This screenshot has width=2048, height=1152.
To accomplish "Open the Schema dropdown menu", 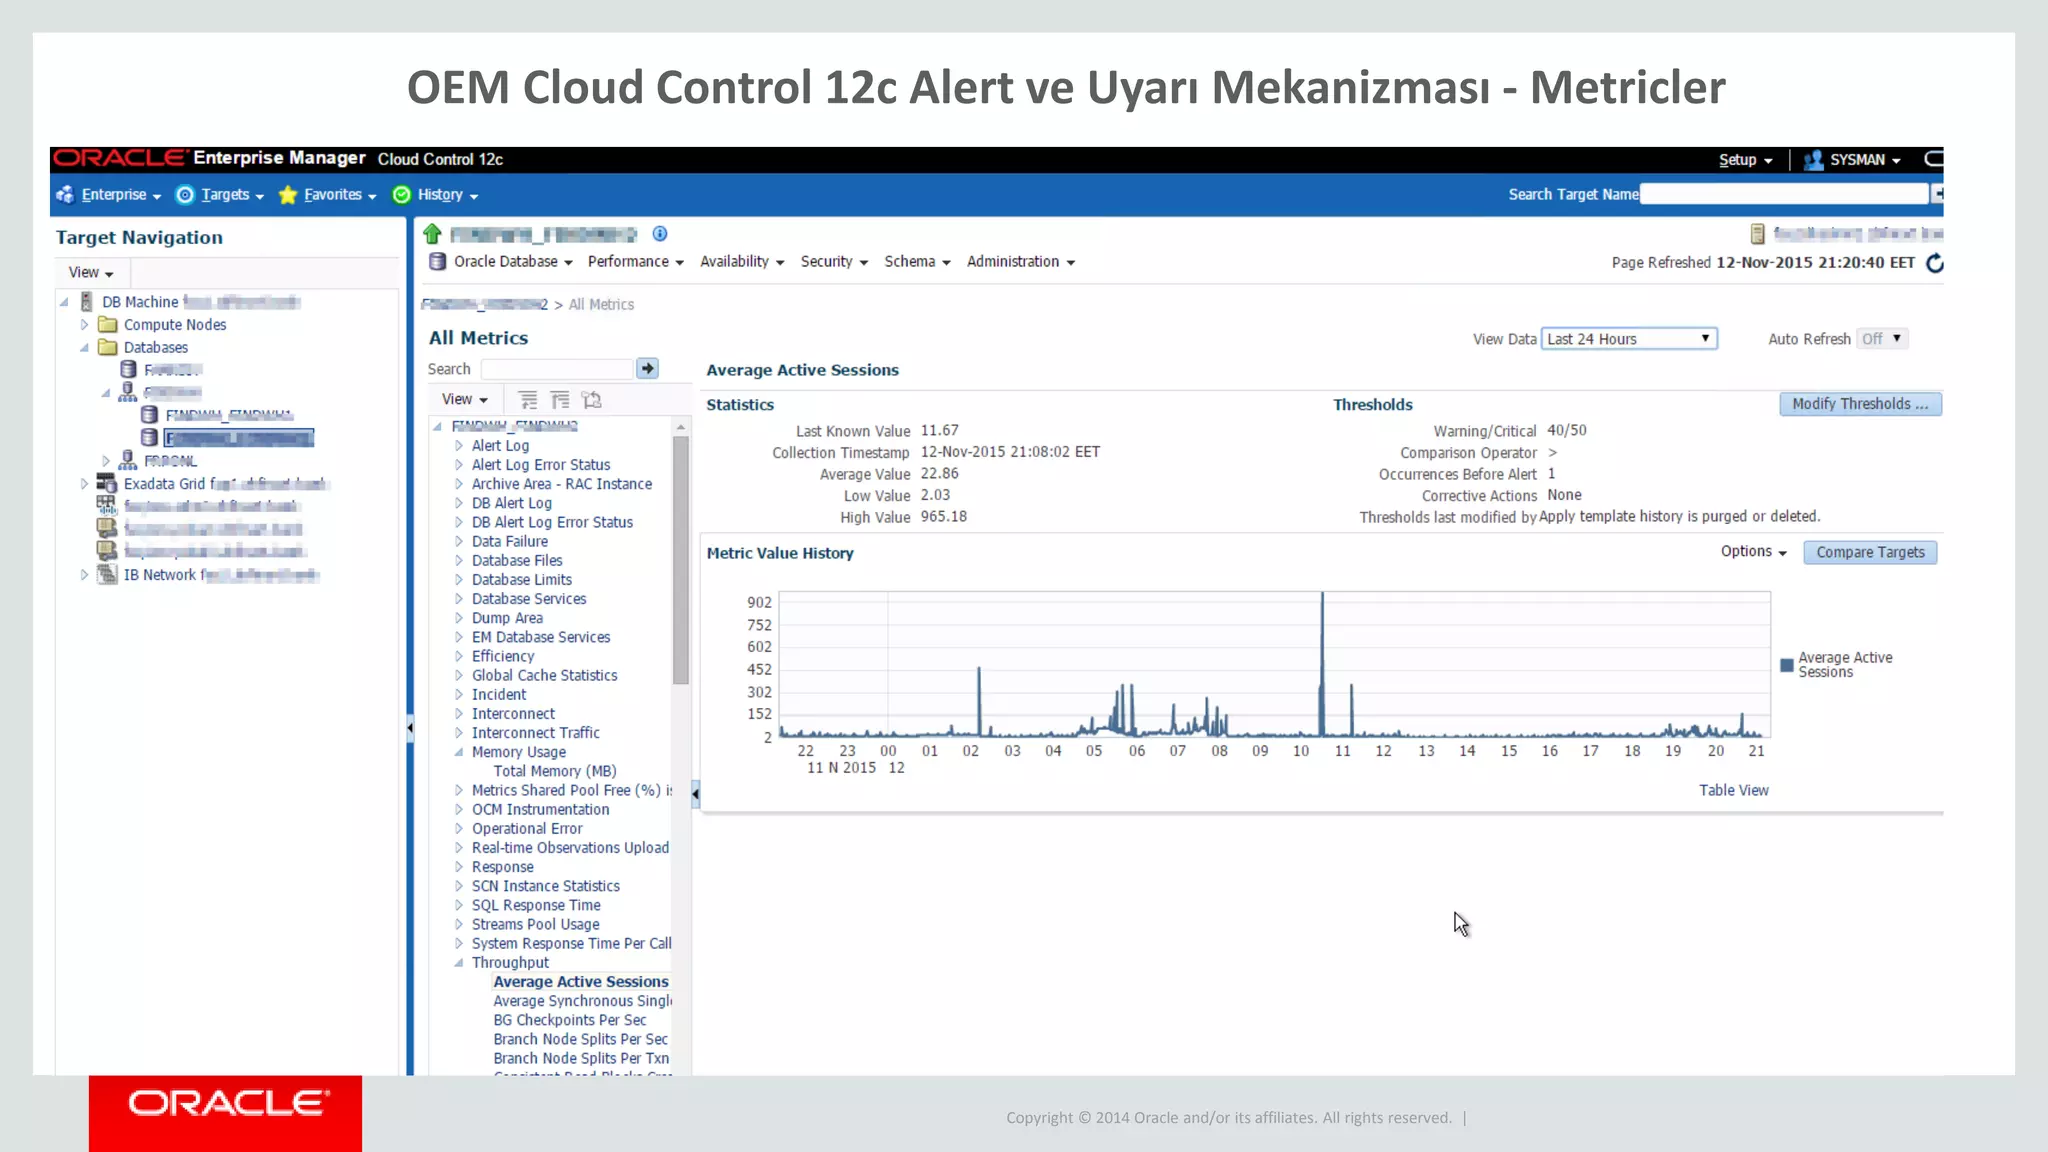I will point(917,262).
